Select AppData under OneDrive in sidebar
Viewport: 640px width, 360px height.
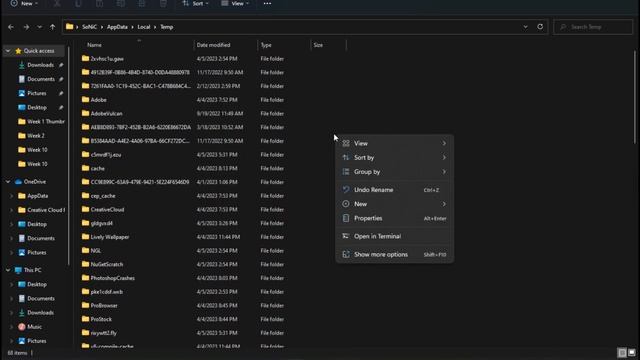(x=38, y=196)
